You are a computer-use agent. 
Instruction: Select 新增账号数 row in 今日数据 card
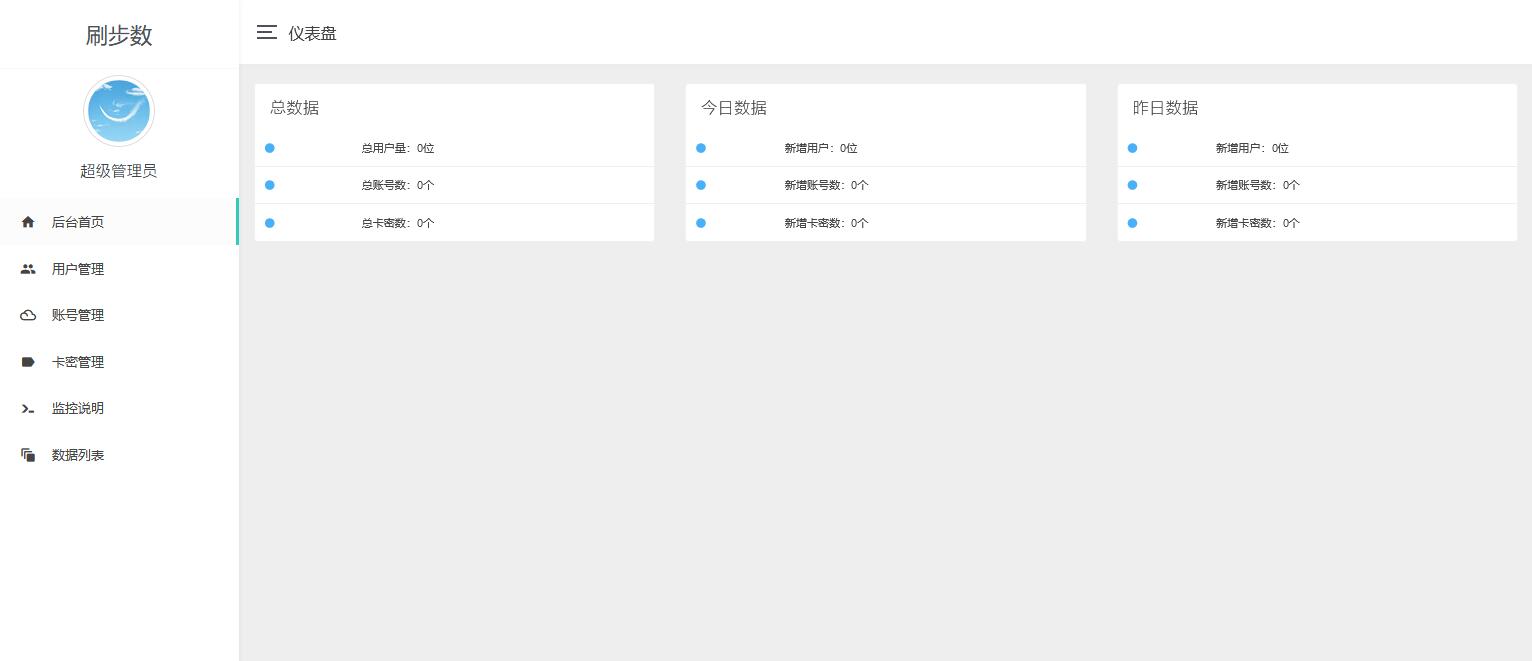pos(826,185)
